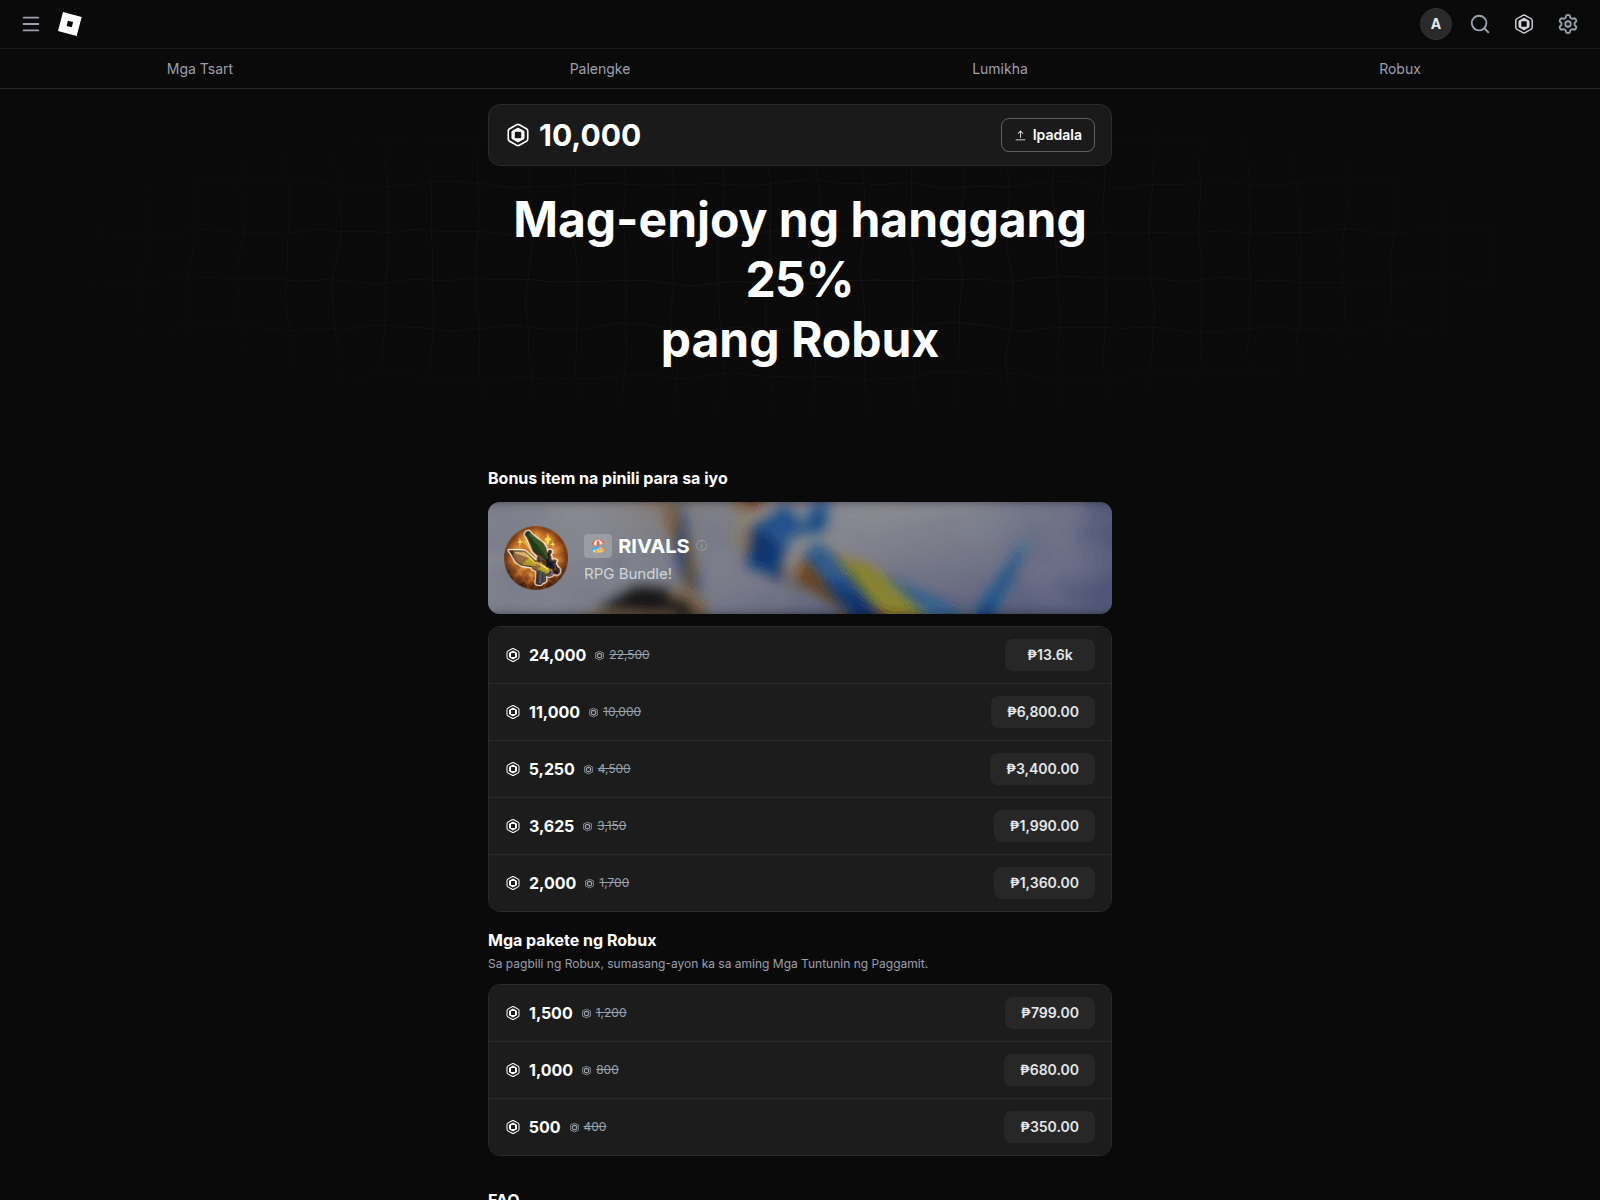Image resolution: width=1600 pixels, height=1200 pixels.
Task: Open the account avatar A
Action: pos(1436,24)
